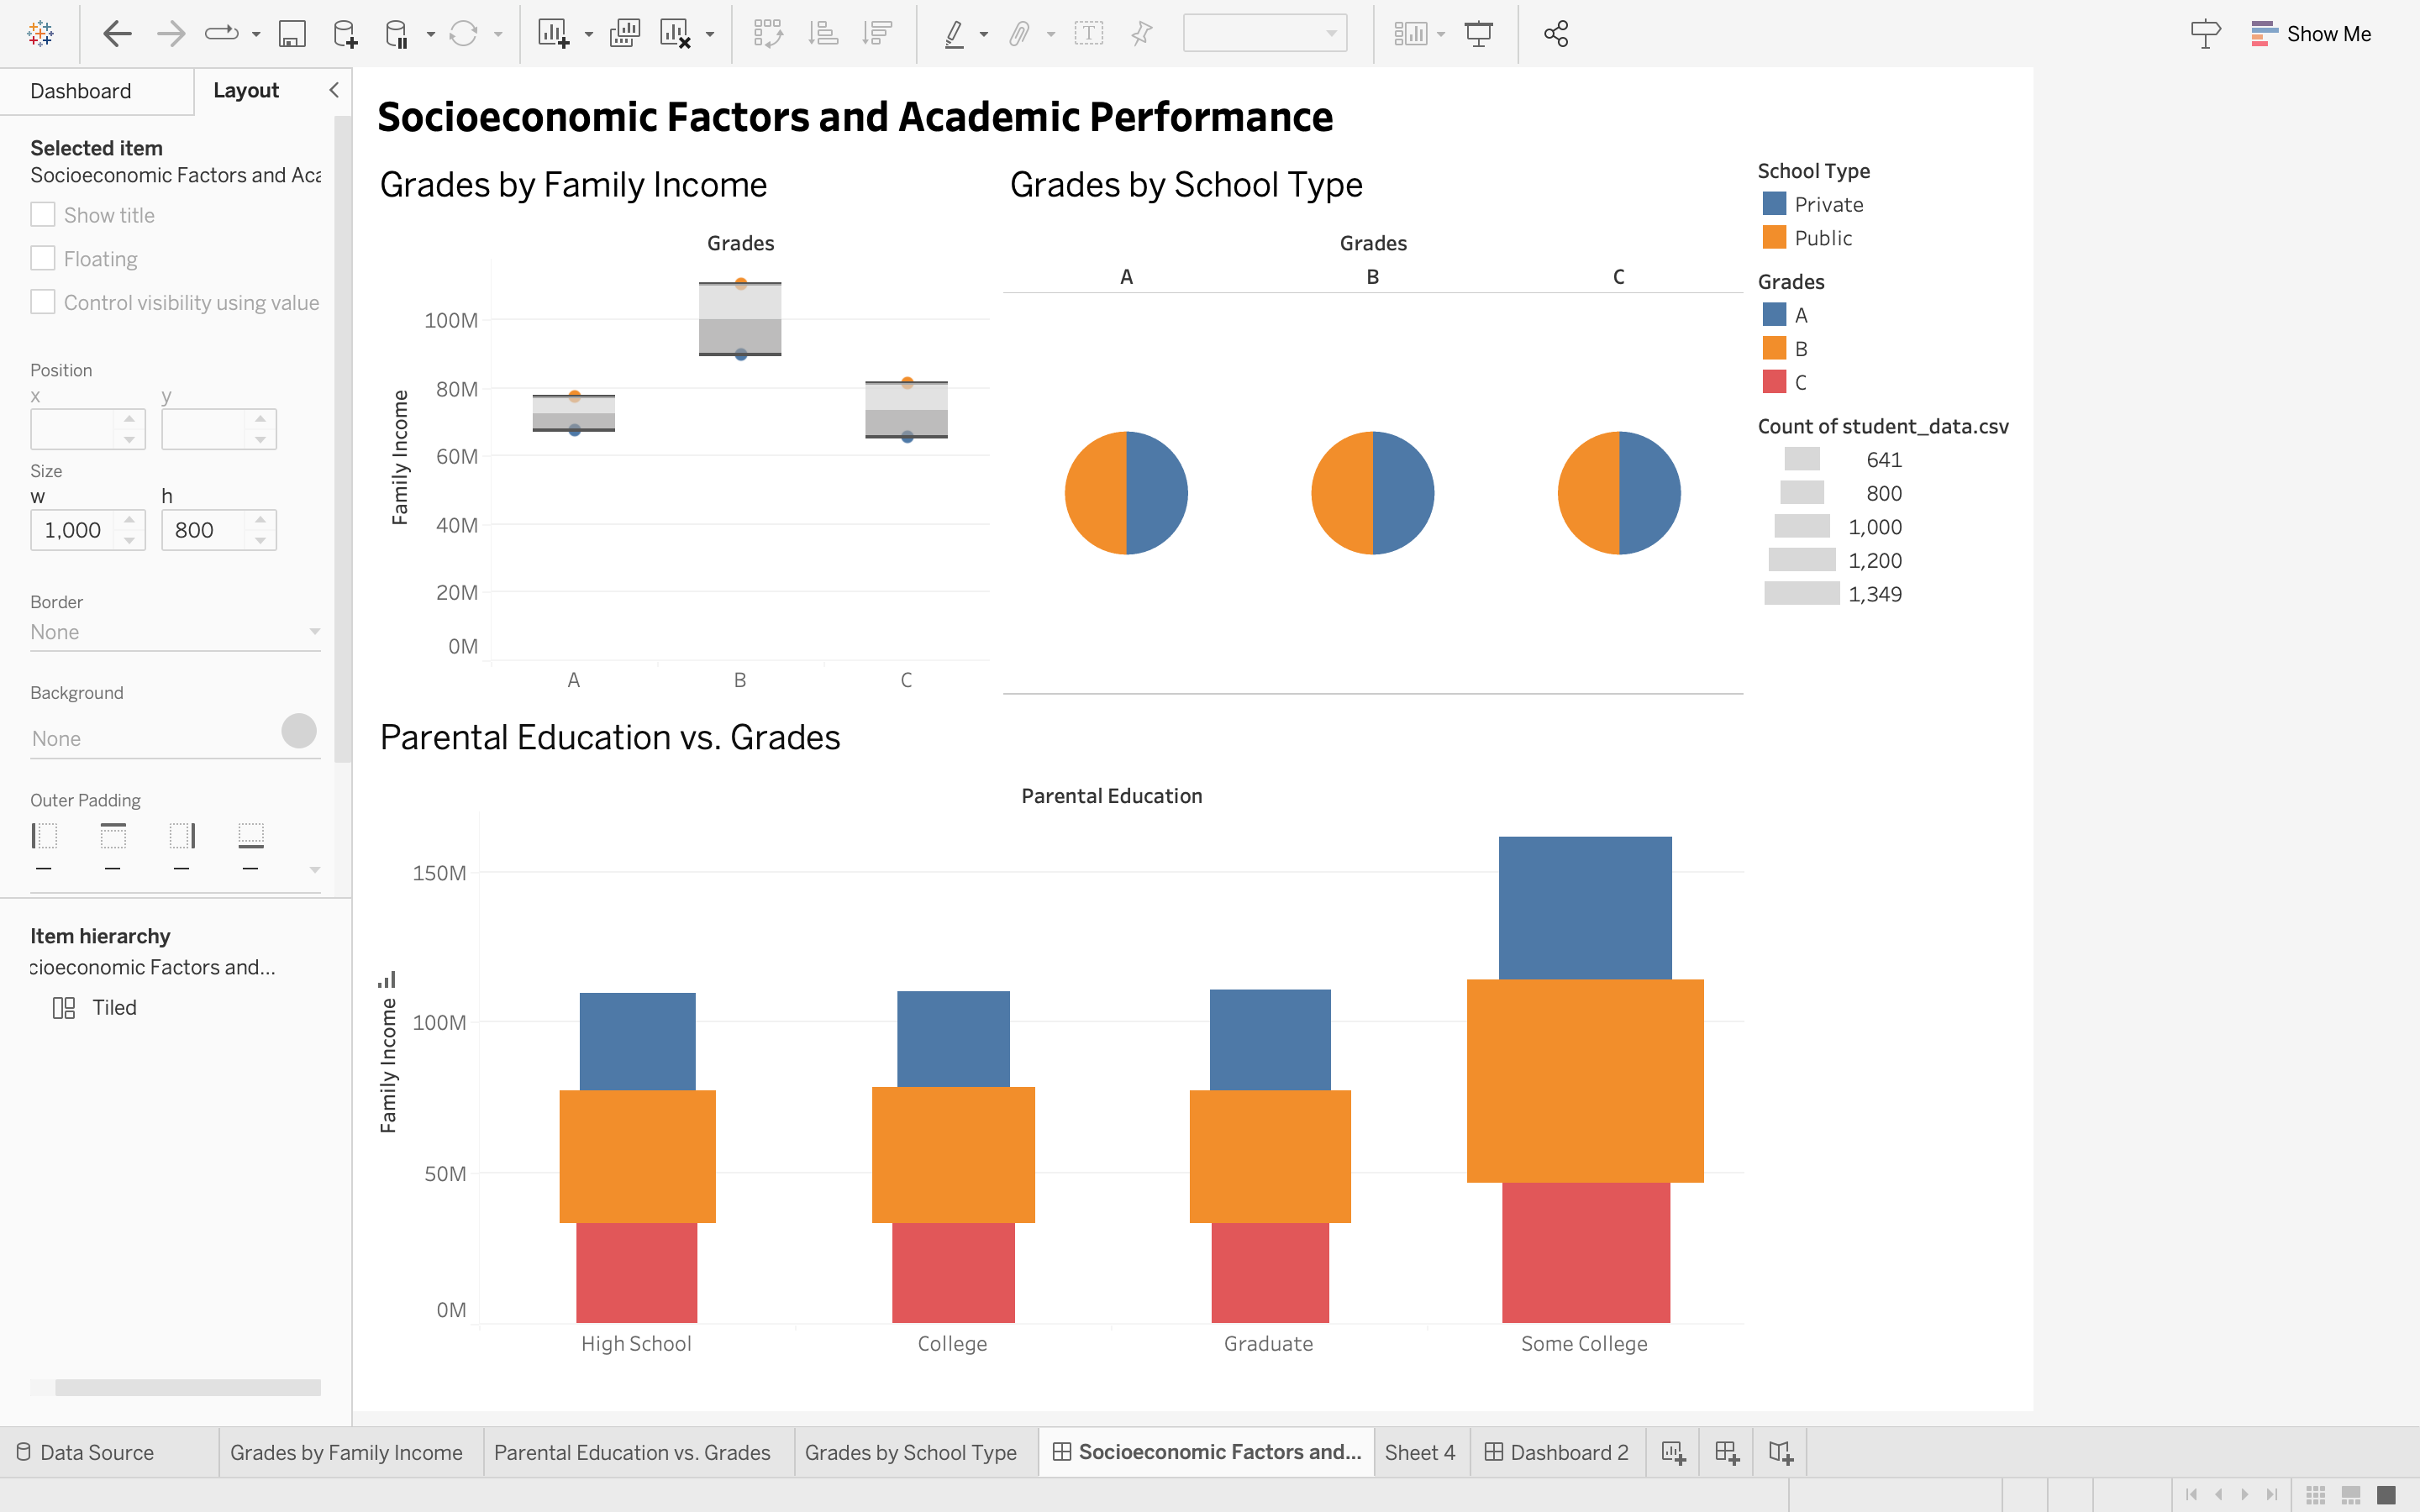This screenshot has width=2420, height=1512.
Task: Click the New Dashboard icon in tab bar
Action: click(1726, 1452)
